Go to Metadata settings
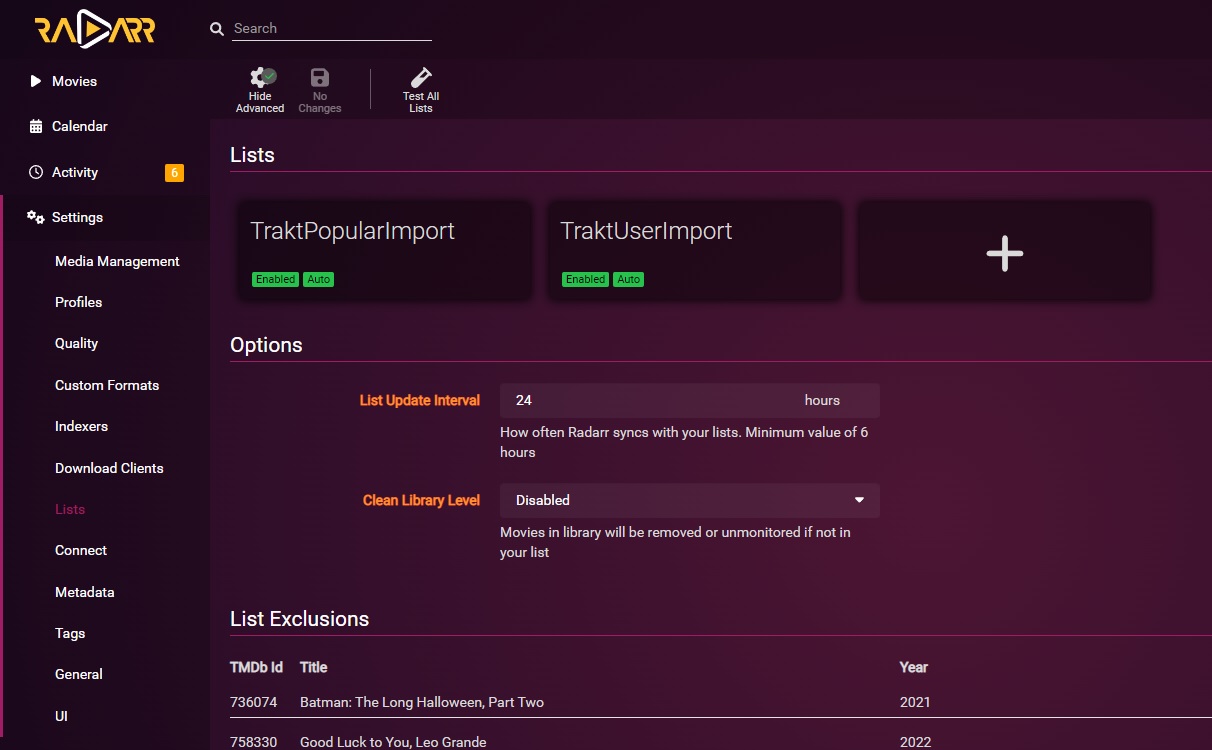The image size is (1212, 750). [85, 592]
